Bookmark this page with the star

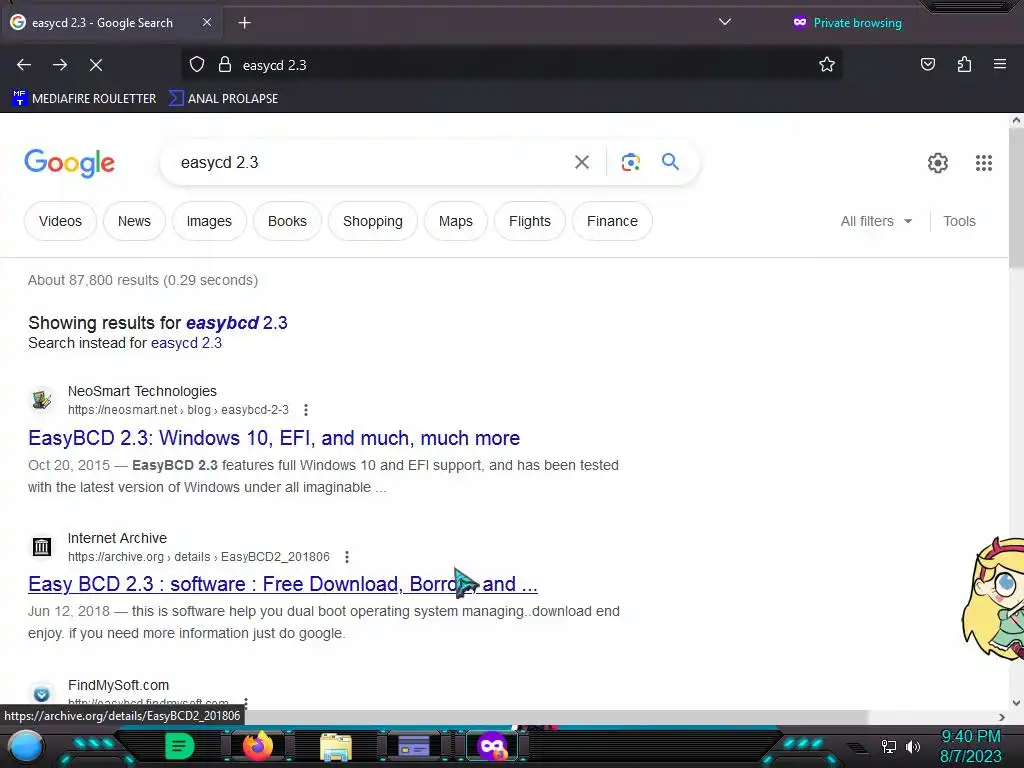pyautogui.click(x=827, y=64)
